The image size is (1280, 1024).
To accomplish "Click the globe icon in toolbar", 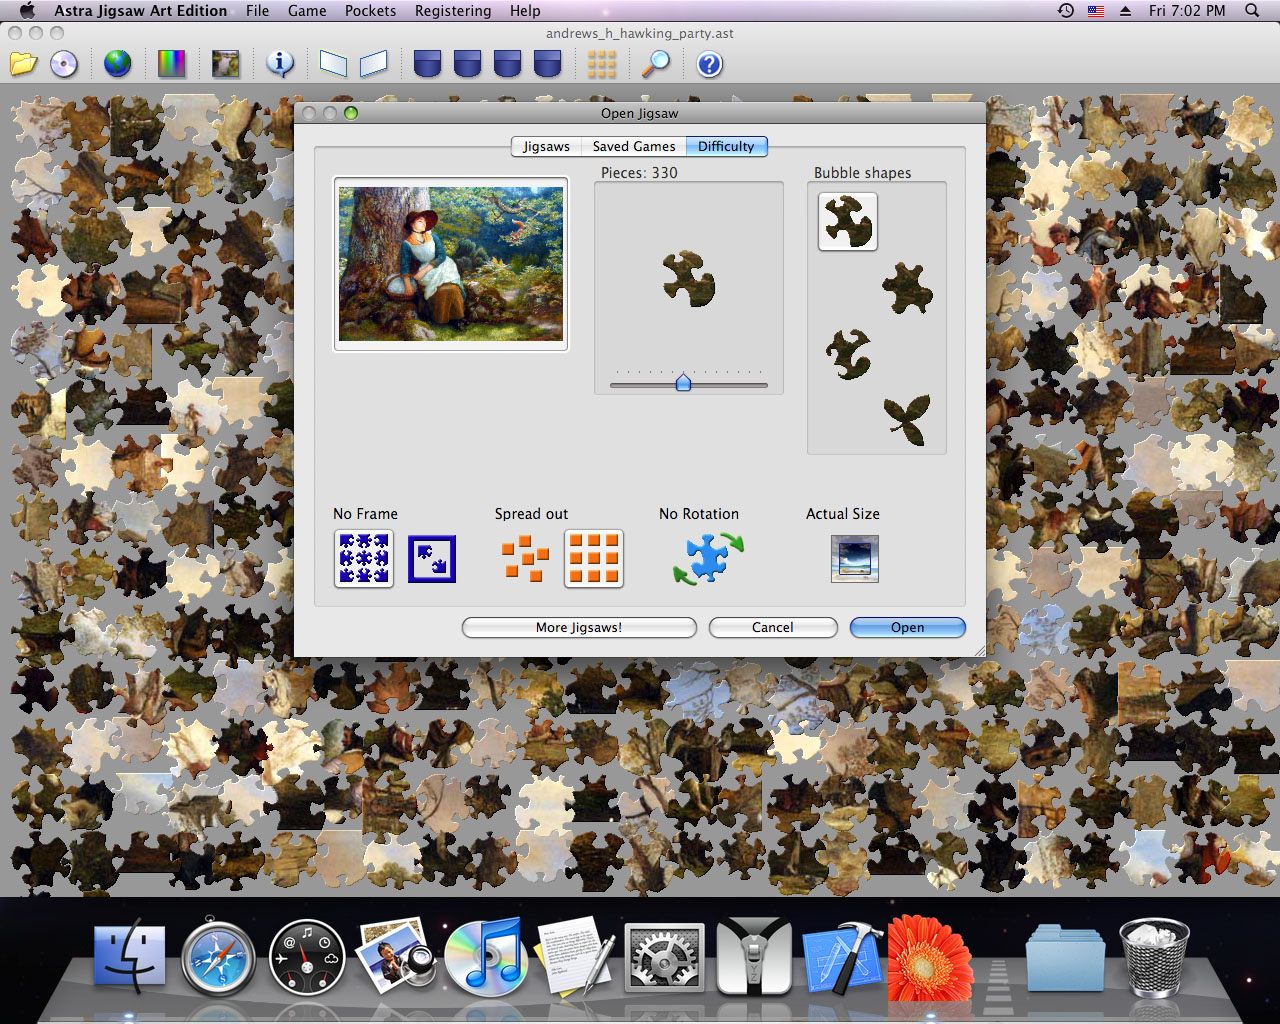I will [x=118, y=65].
